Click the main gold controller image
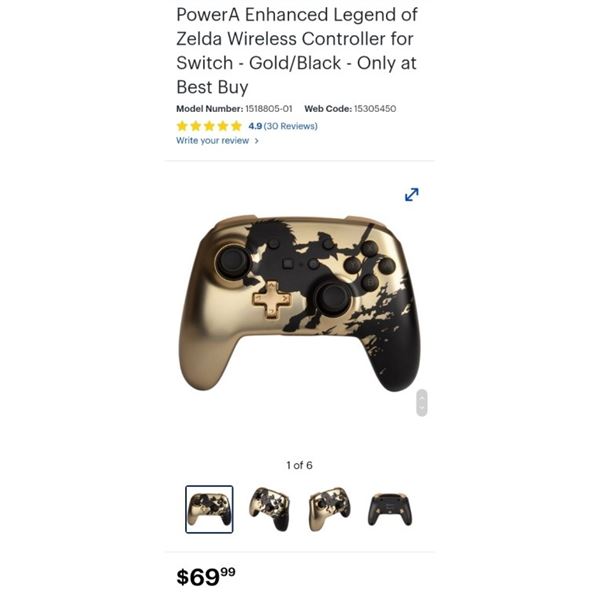The width and height of the screenshot is (600, 600). pyautogui.click(x=300, y=303)
